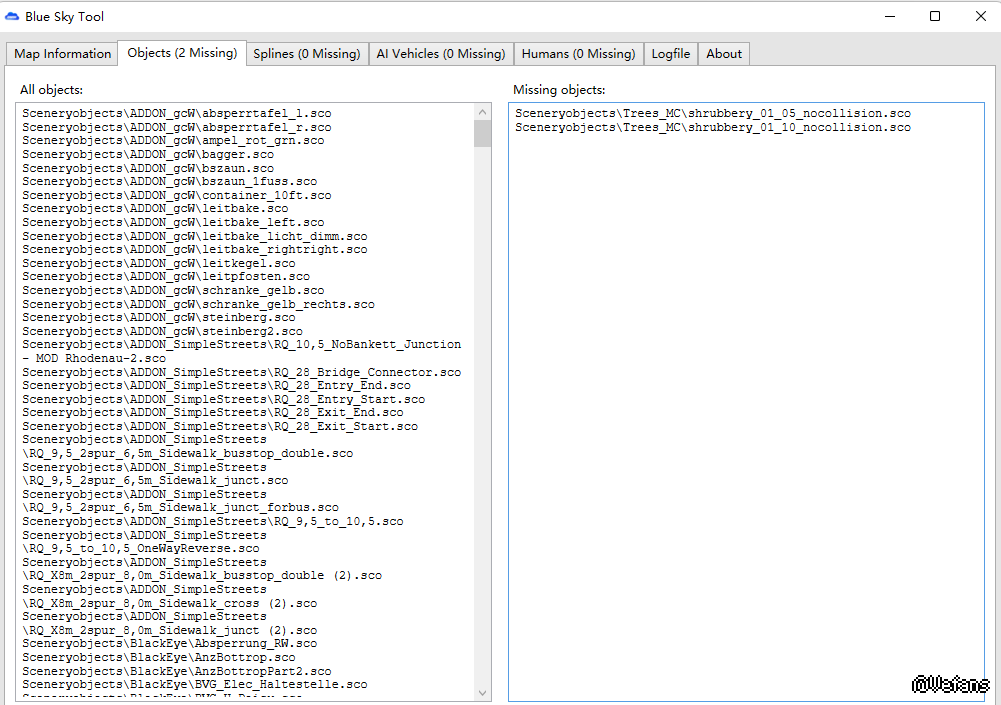The width and height of the screenshot is (1001, 705).
Task: Click the scroll up arrow in All objects list
Action: (x=483, y=111)
